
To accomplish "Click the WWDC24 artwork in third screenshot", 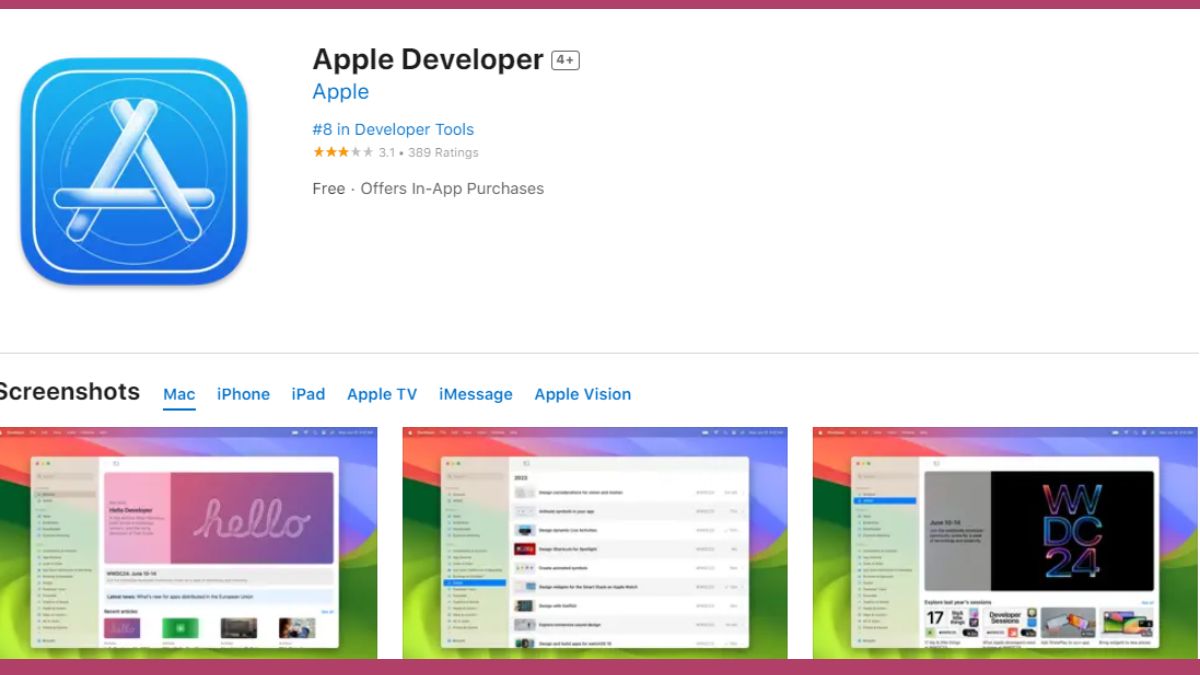I will pos(1072,530).
